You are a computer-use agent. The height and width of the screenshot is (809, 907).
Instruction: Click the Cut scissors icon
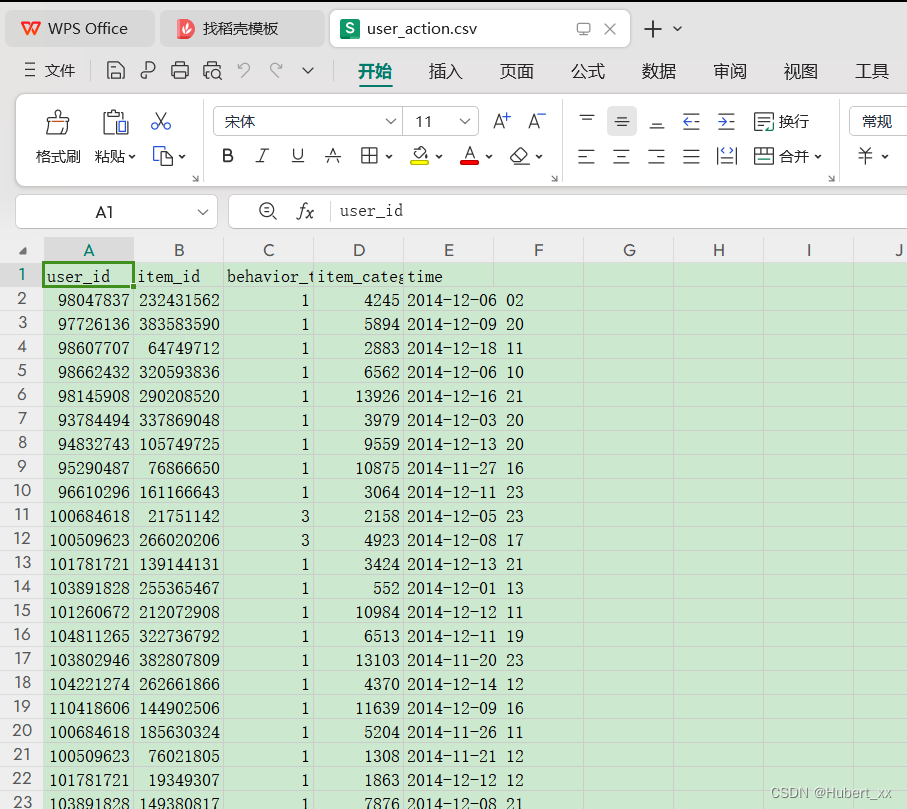(x=161, y=121)
